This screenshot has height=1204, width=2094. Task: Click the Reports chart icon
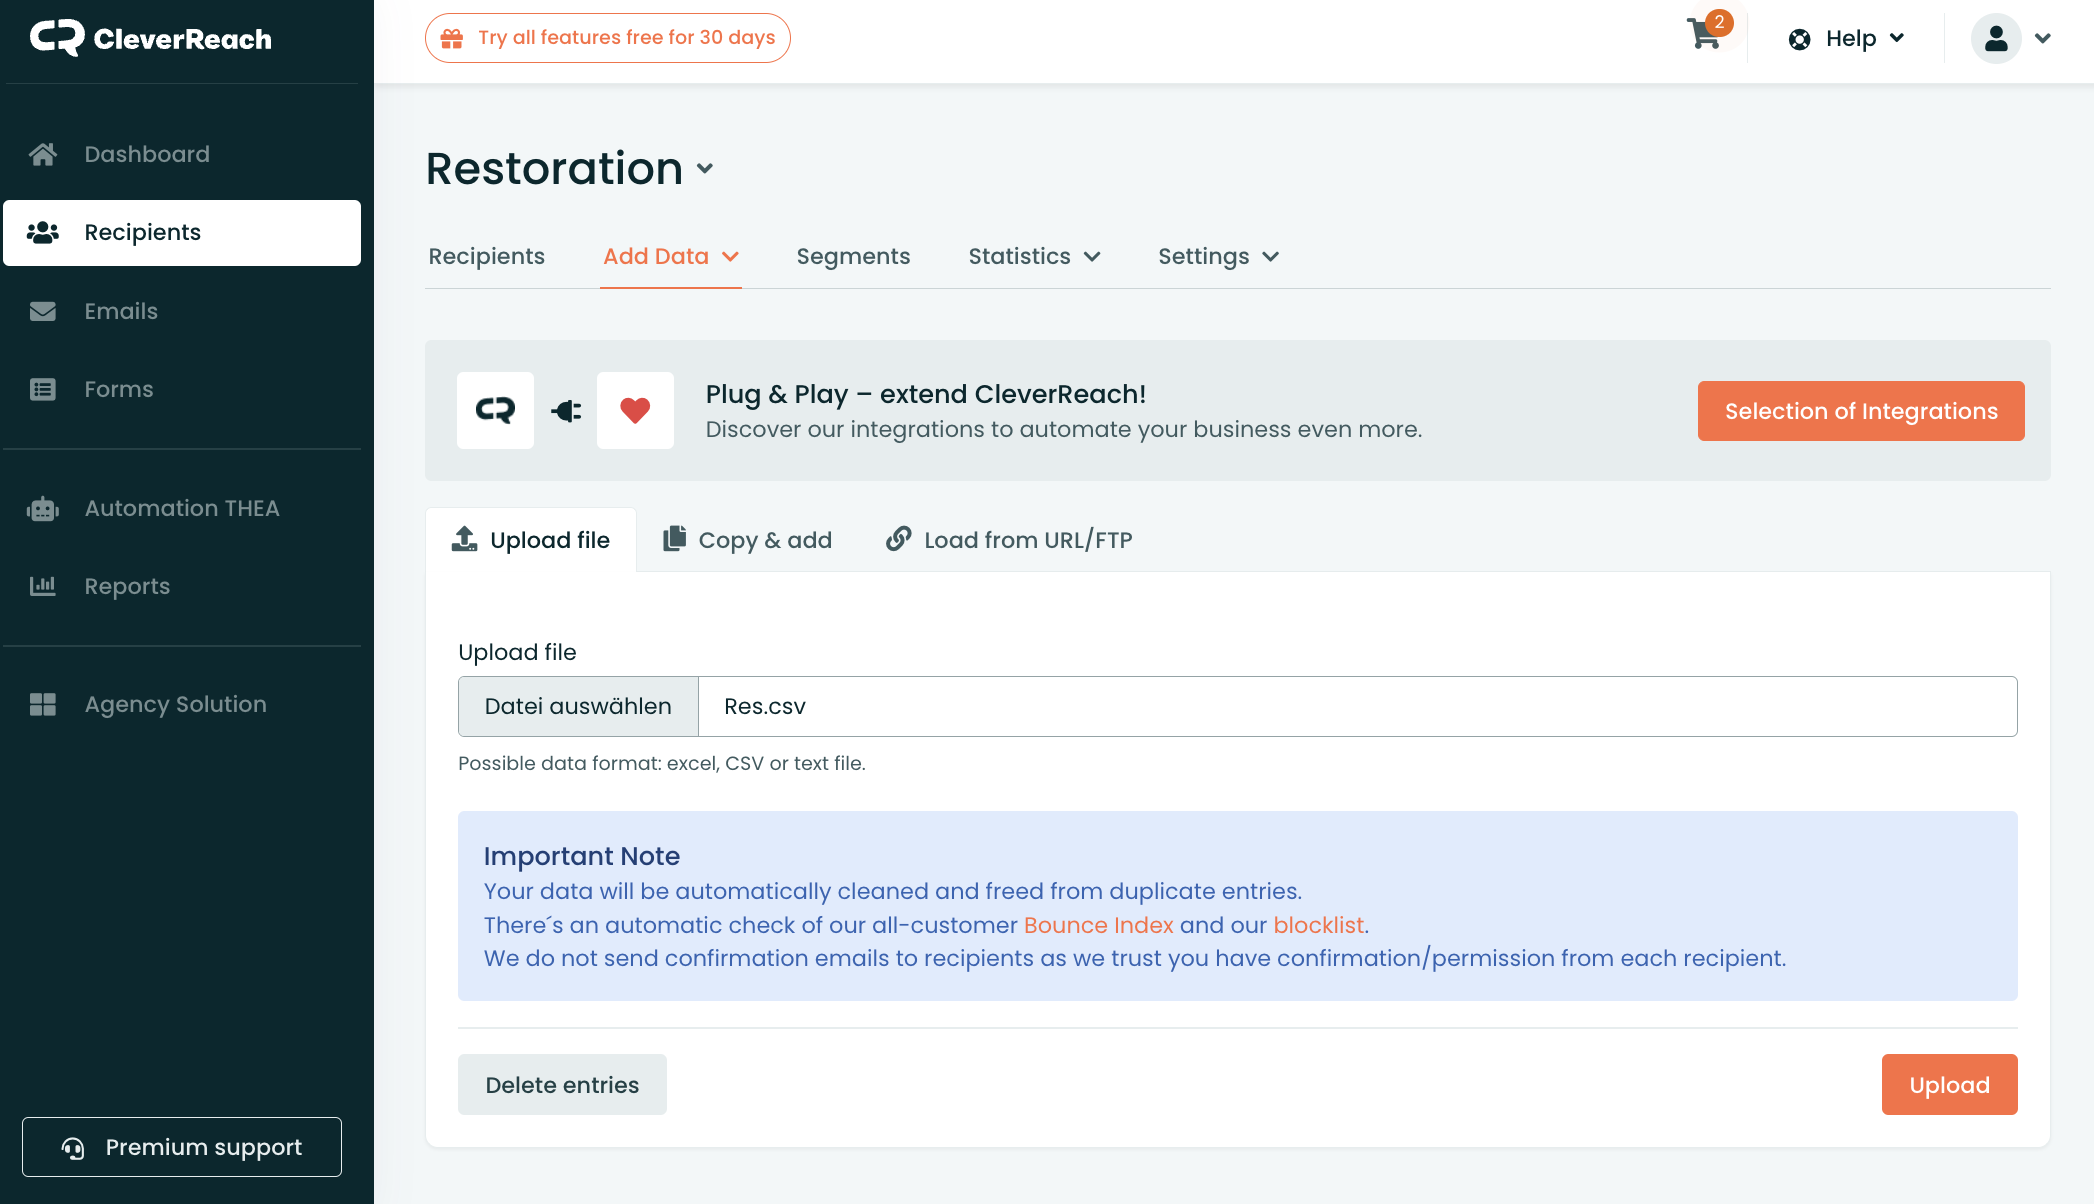click(43, 586)
